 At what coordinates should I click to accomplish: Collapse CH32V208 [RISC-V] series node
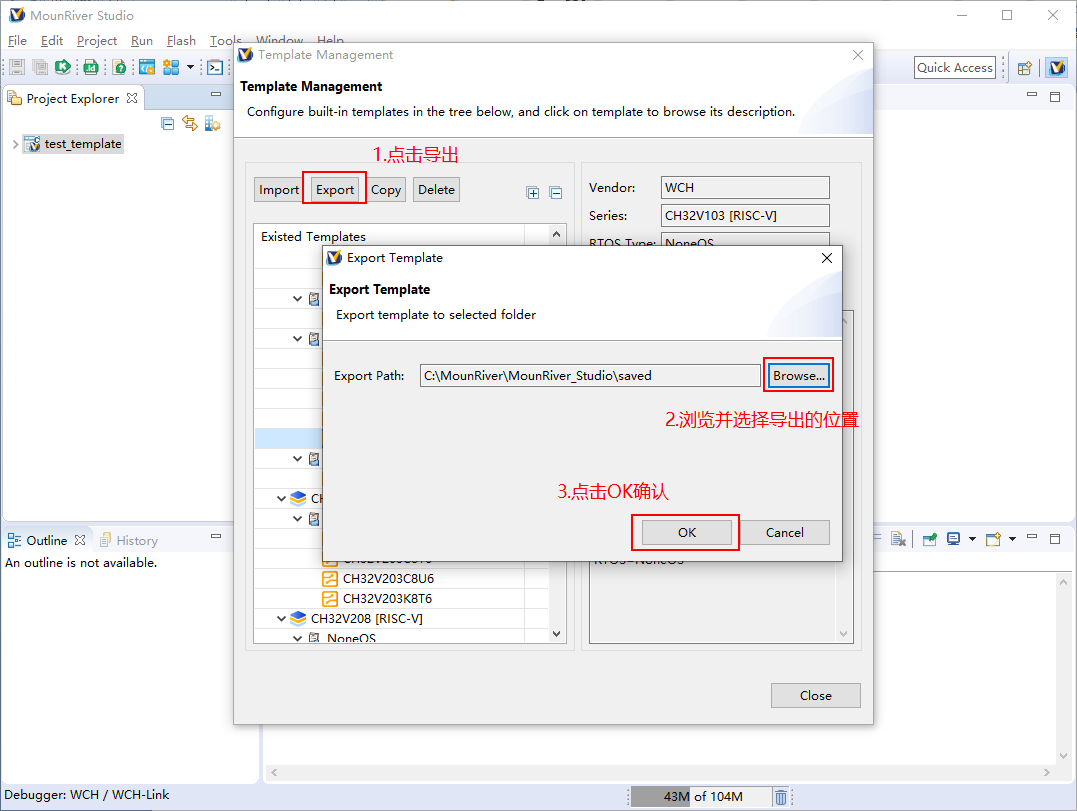pos(282,619)
